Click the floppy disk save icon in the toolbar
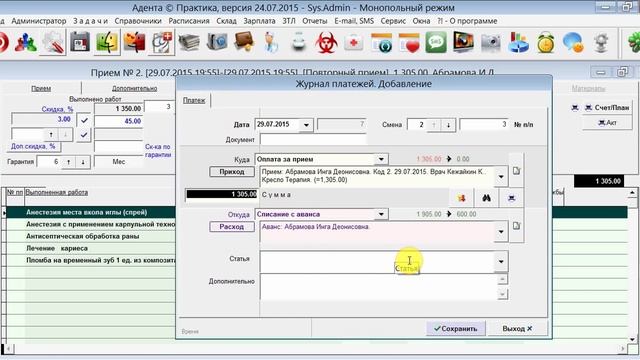Viewport: 640px width, 360px height. 80,42
